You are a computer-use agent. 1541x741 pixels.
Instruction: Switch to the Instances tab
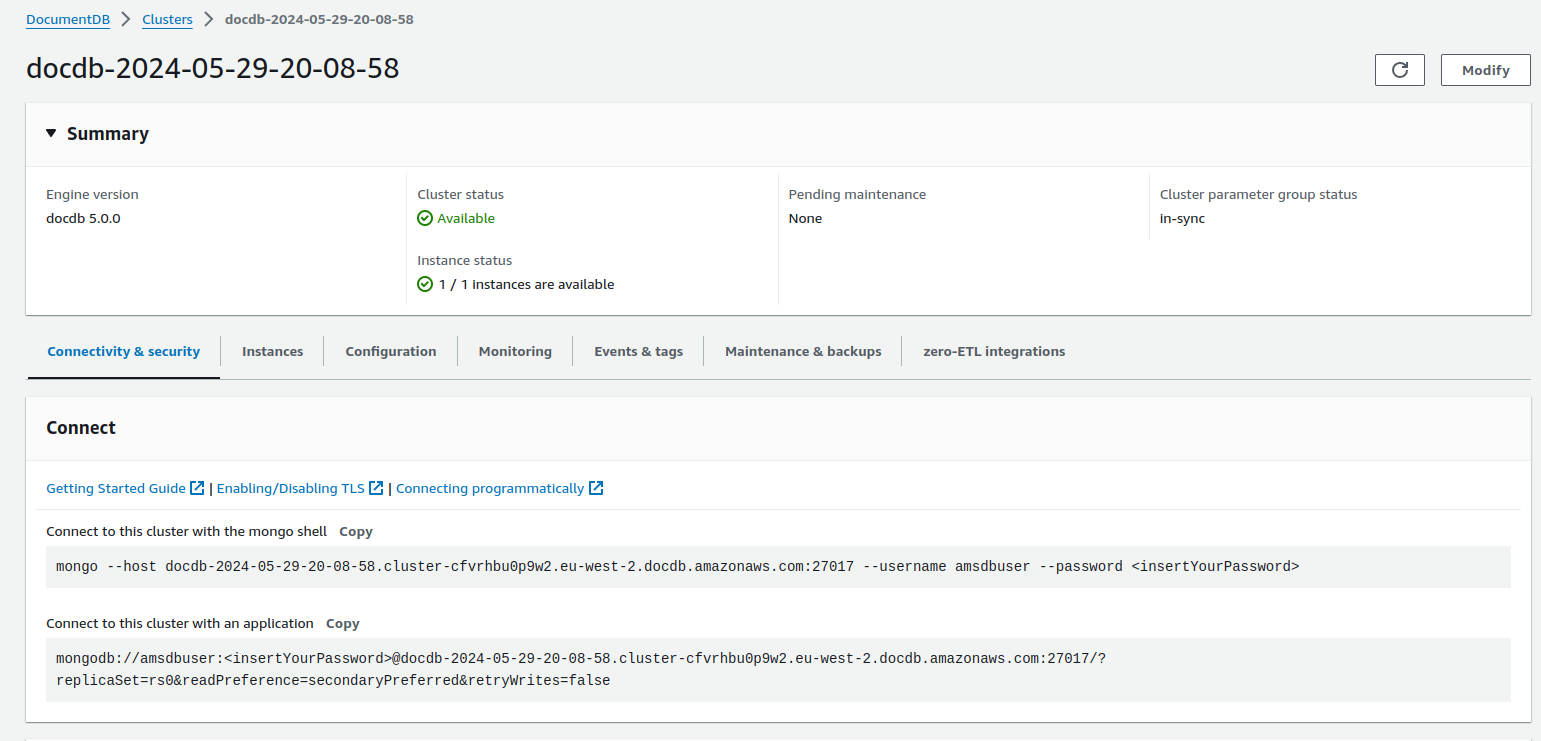tap(272, 351)
